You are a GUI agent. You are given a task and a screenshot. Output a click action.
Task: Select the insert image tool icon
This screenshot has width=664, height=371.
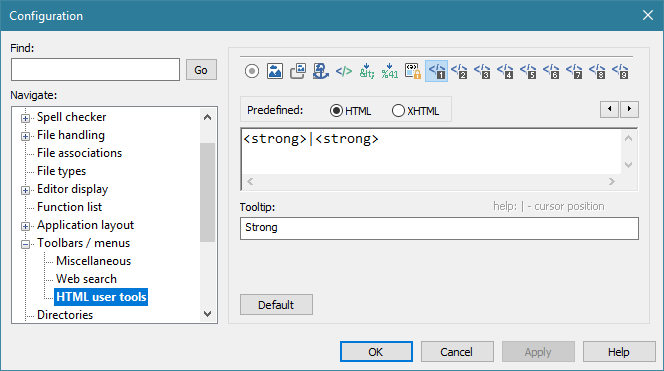click(x=275, y=71)
